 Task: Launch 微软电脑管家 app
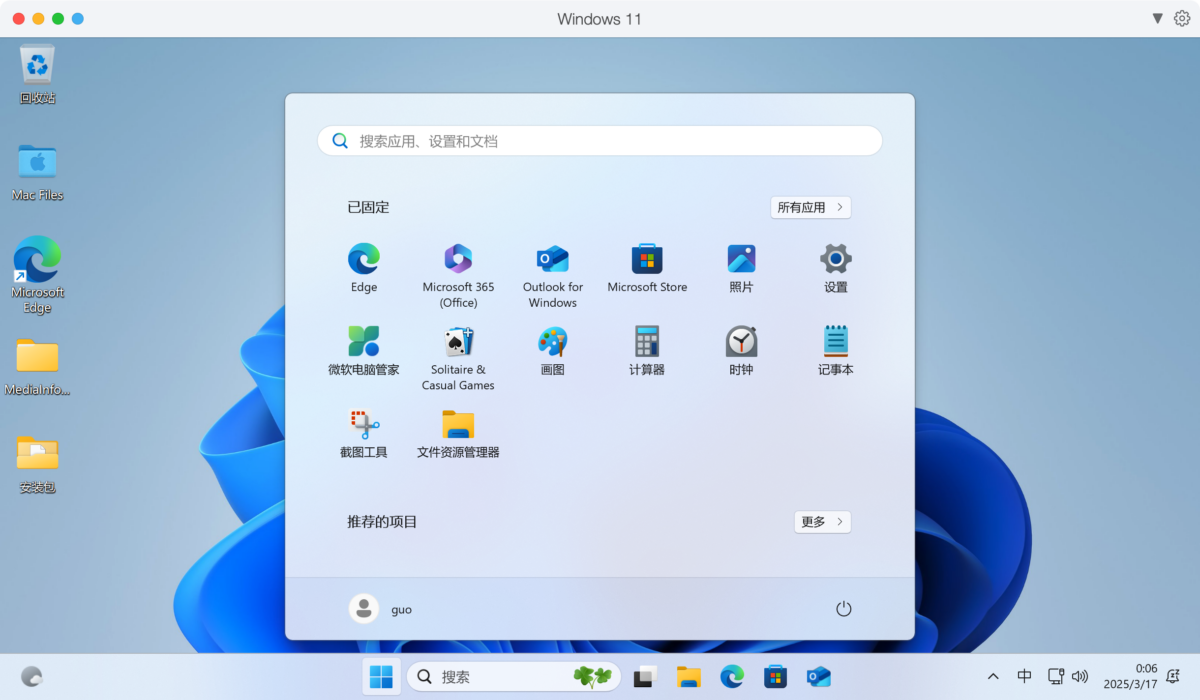pyautogui.click(x=364, y=351)
